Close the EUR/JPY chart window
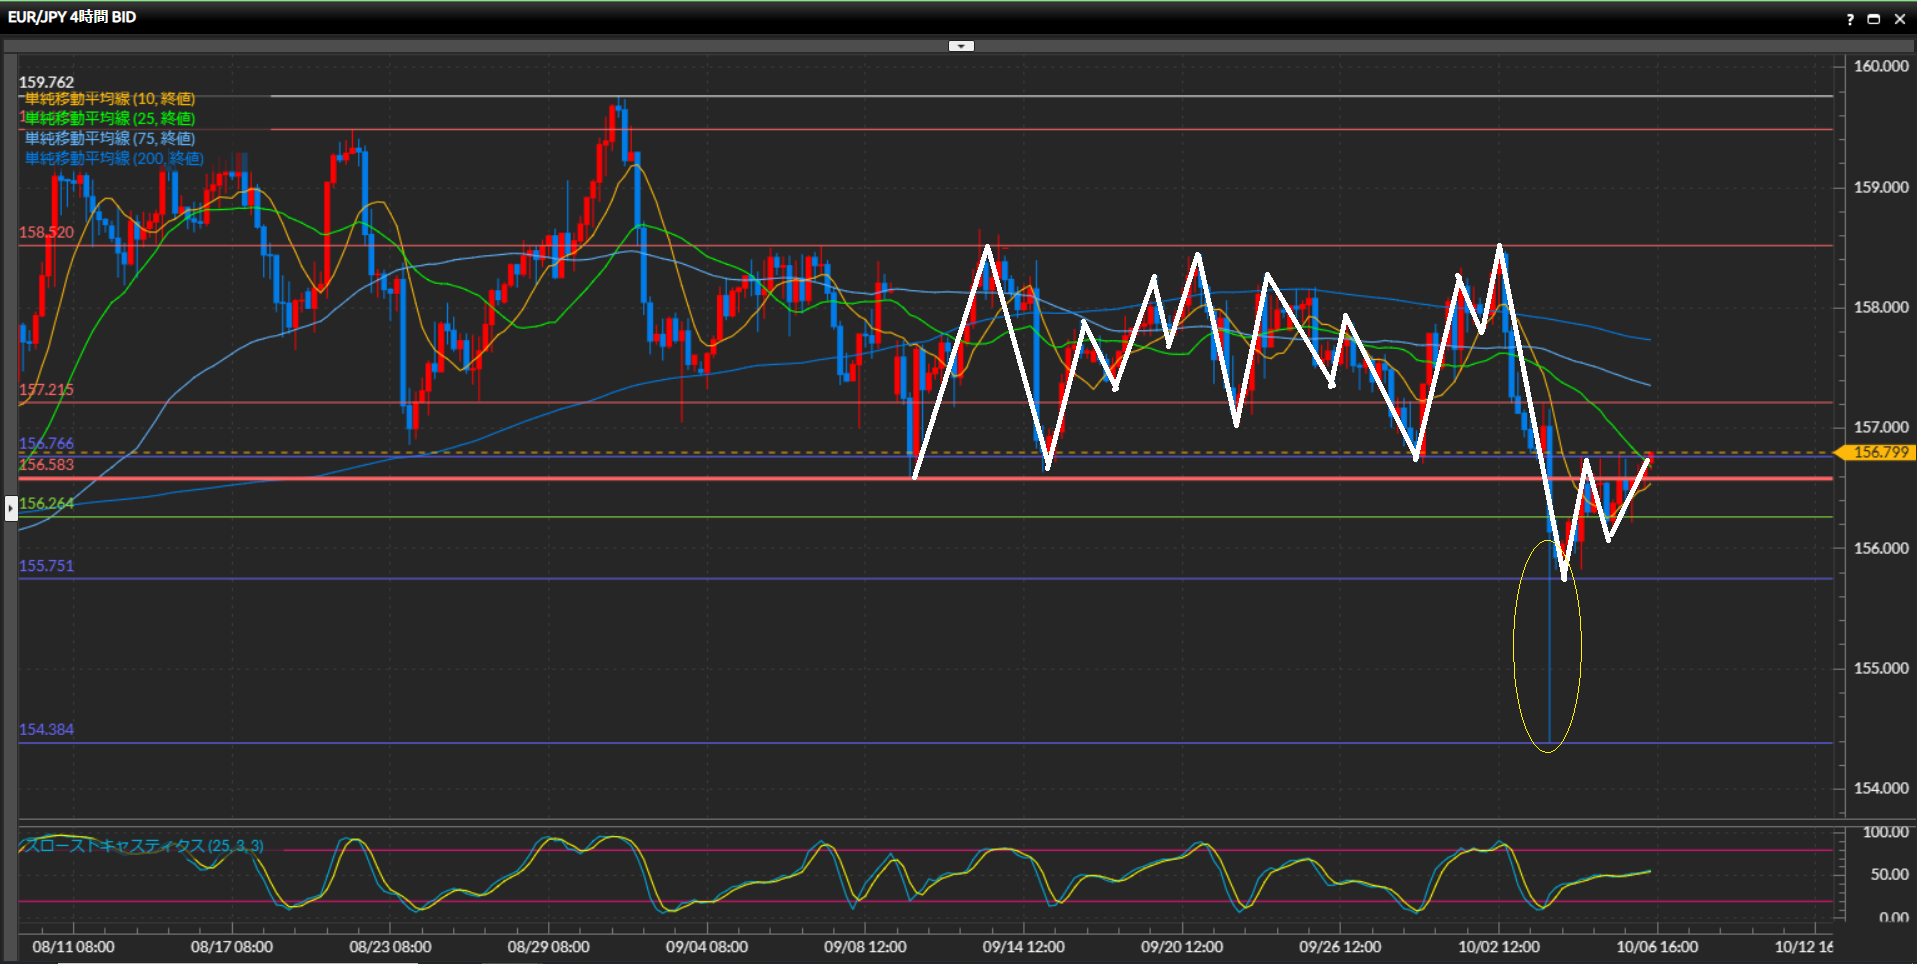Screen dimensions: 1917x964 tap(1900, 19)
